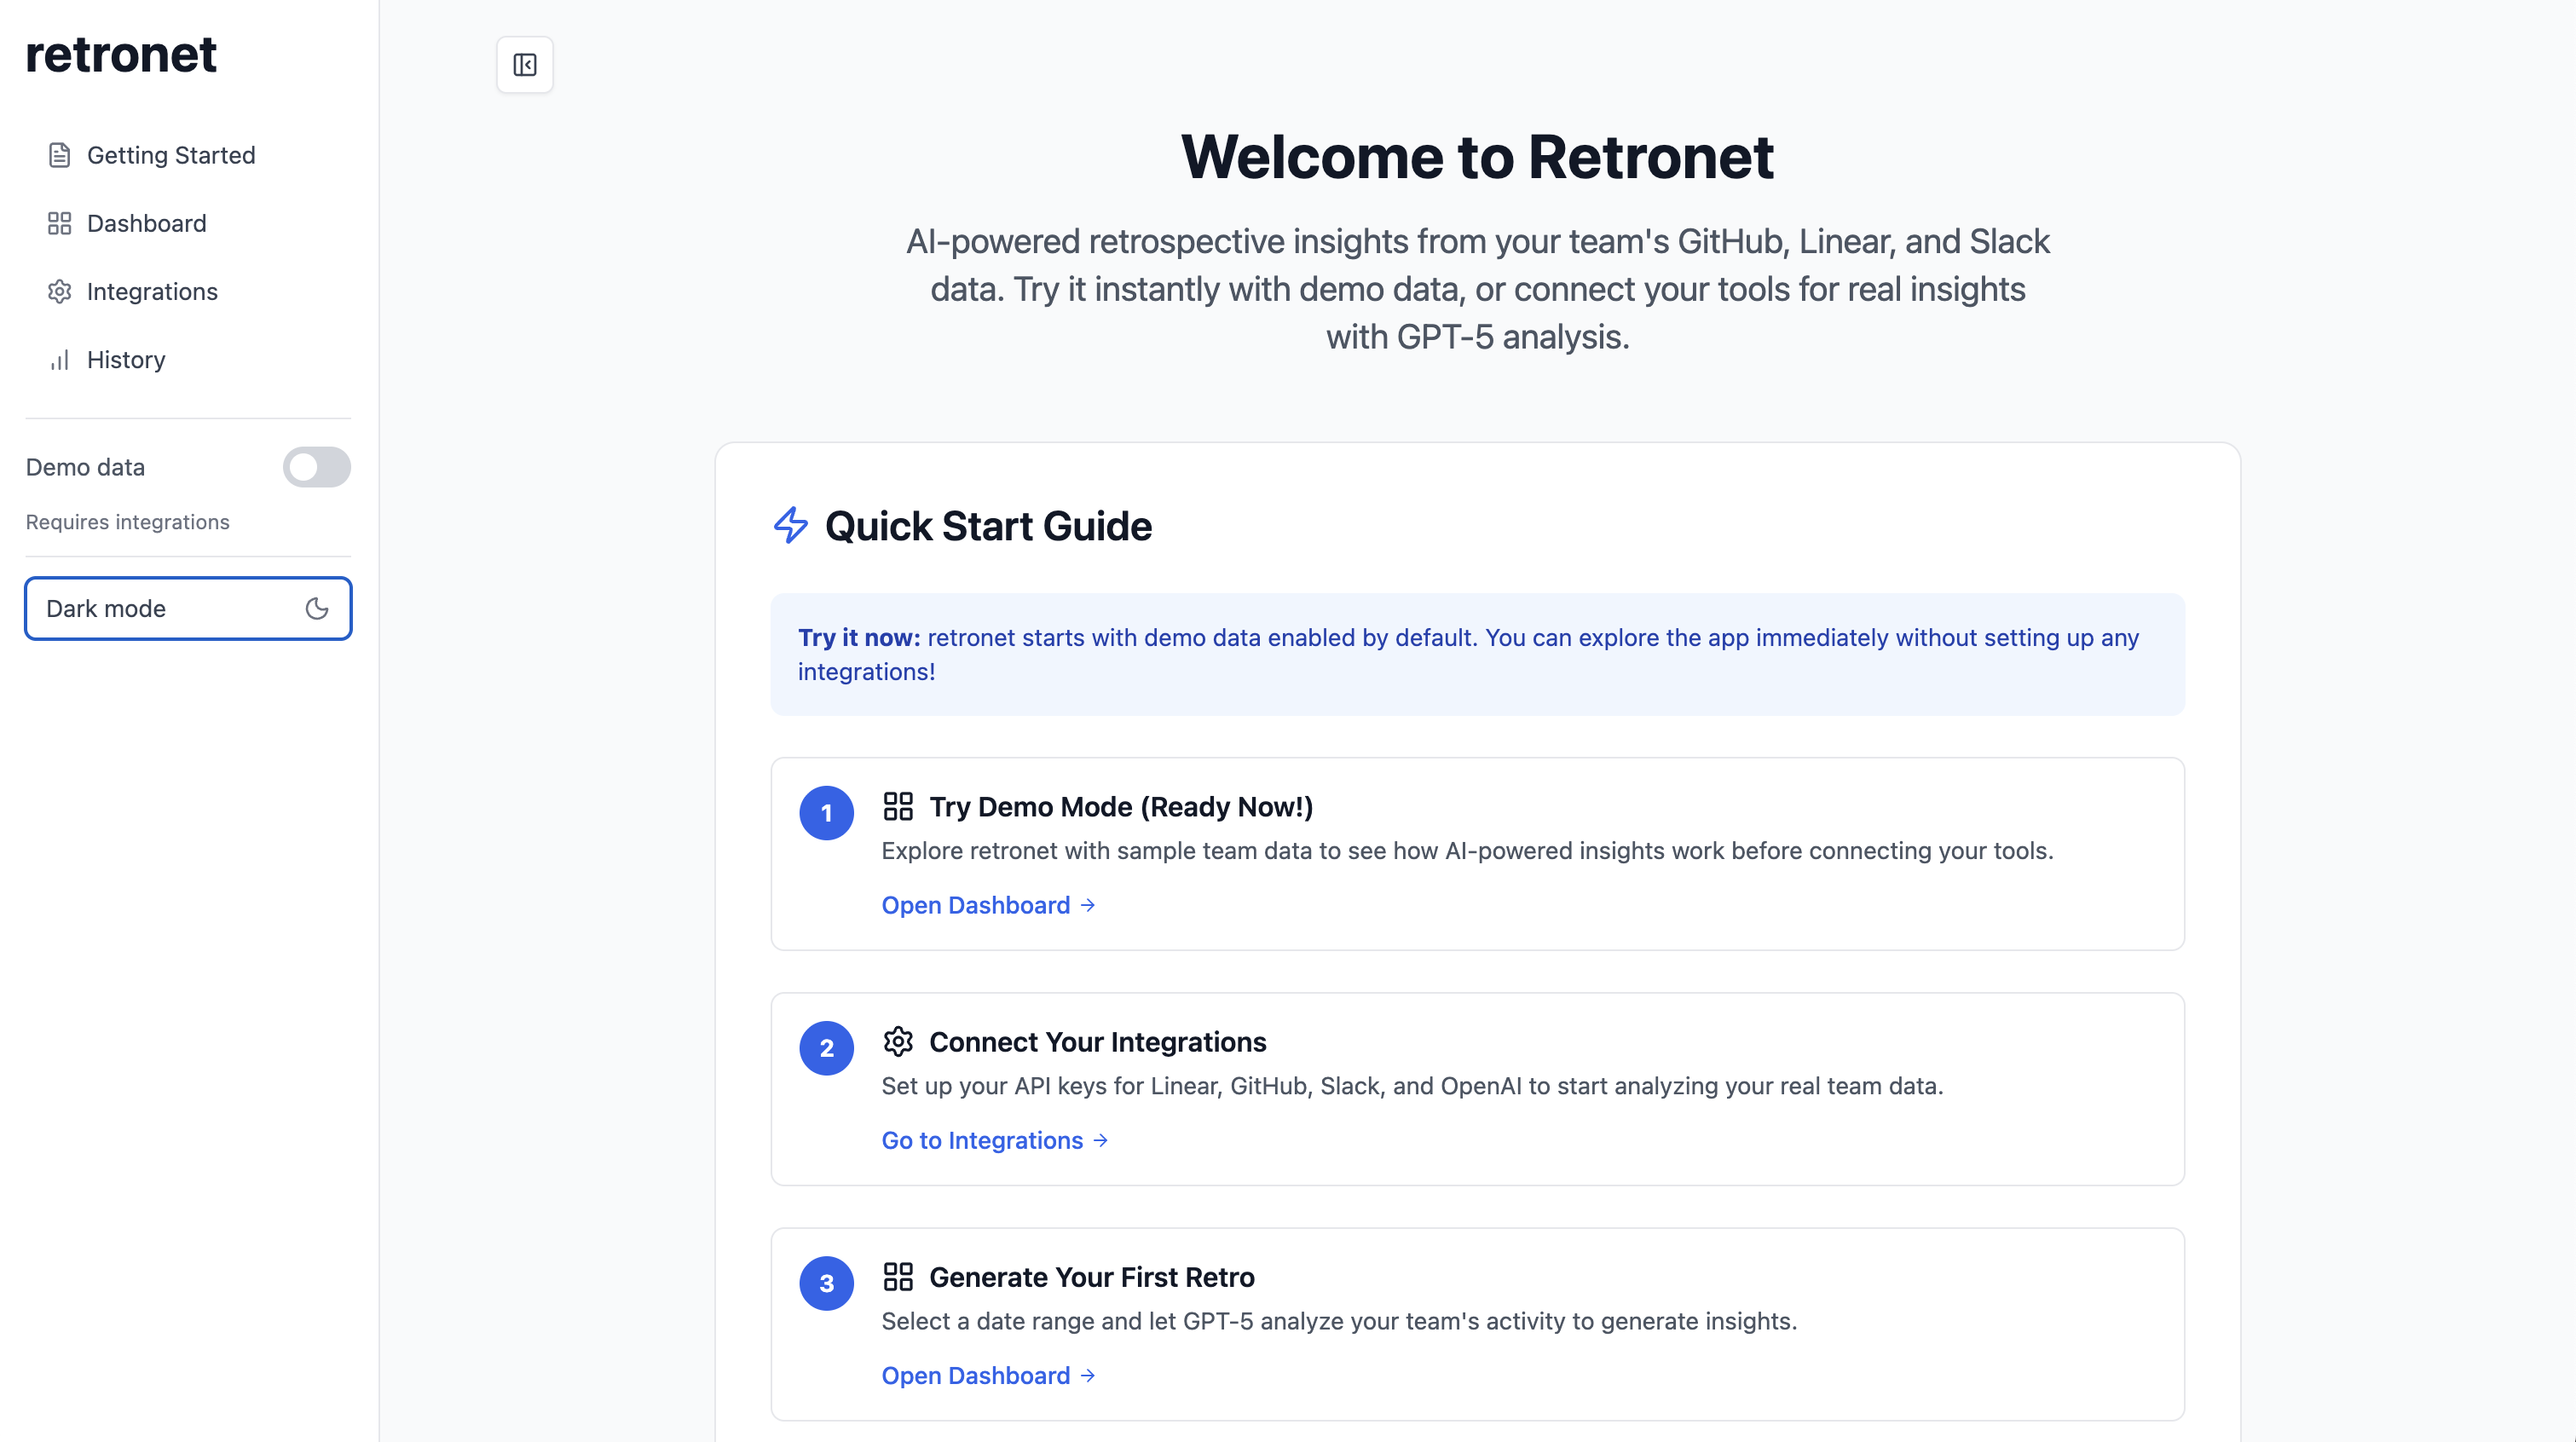Toggle the Demo data switch

316,467
